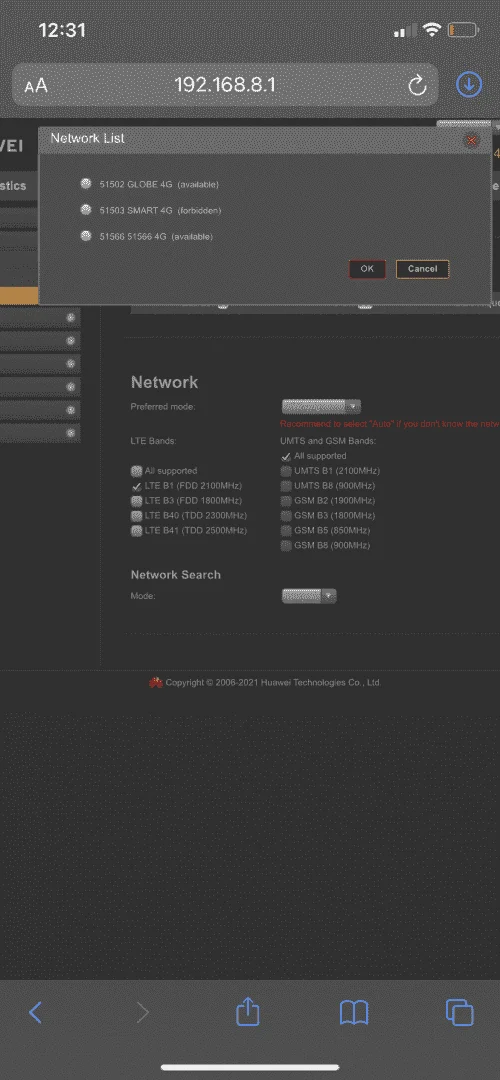Click the Wi-Fi icon in the status bar
The width and height of the screenshot is (500, 1080).
tap(432, 30)
